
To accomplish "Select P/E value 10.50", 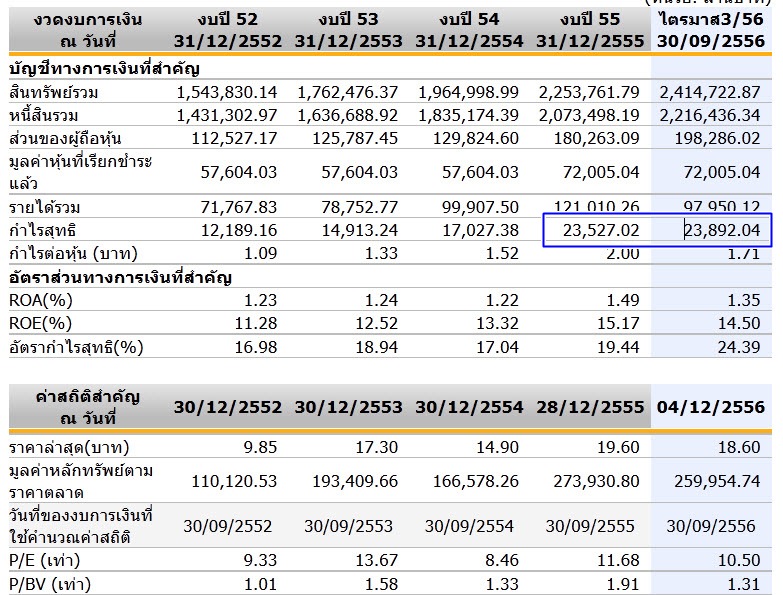I will [x=739, y=560].
